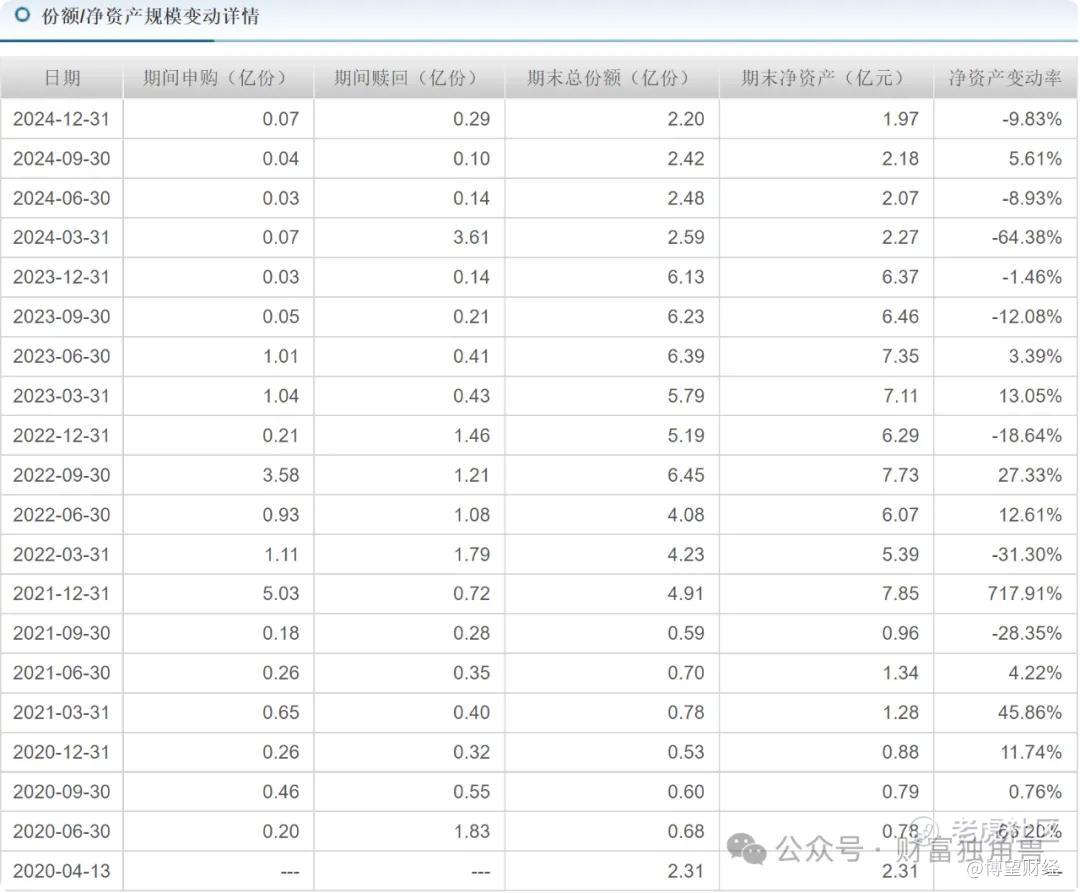The width and height of the screenshot is (1080, 893).
Task: Select the date cell 2024-12-31
Action: [61, 119]
